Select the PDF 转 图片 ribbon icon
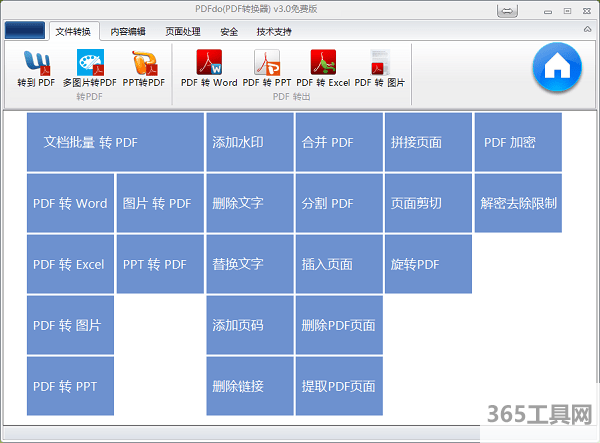The image size is (600, 443). click(x=380, y=68)
